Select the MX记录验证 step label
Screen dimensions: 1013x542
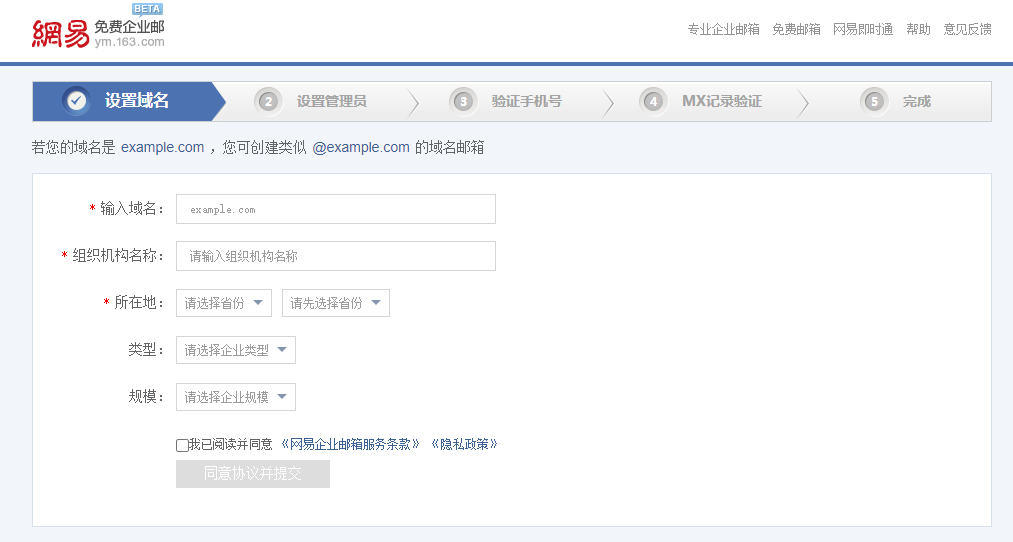tap(722, 101)
